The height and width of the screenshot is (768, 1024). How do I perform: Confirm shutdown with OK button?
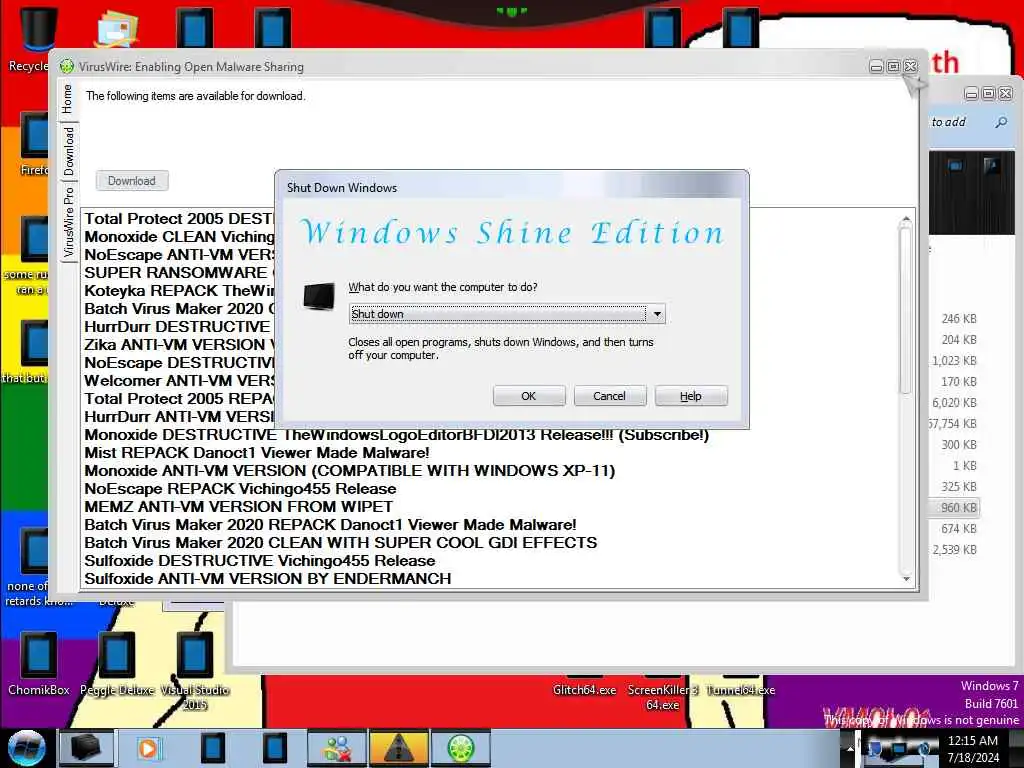click(x=528, y=396)
